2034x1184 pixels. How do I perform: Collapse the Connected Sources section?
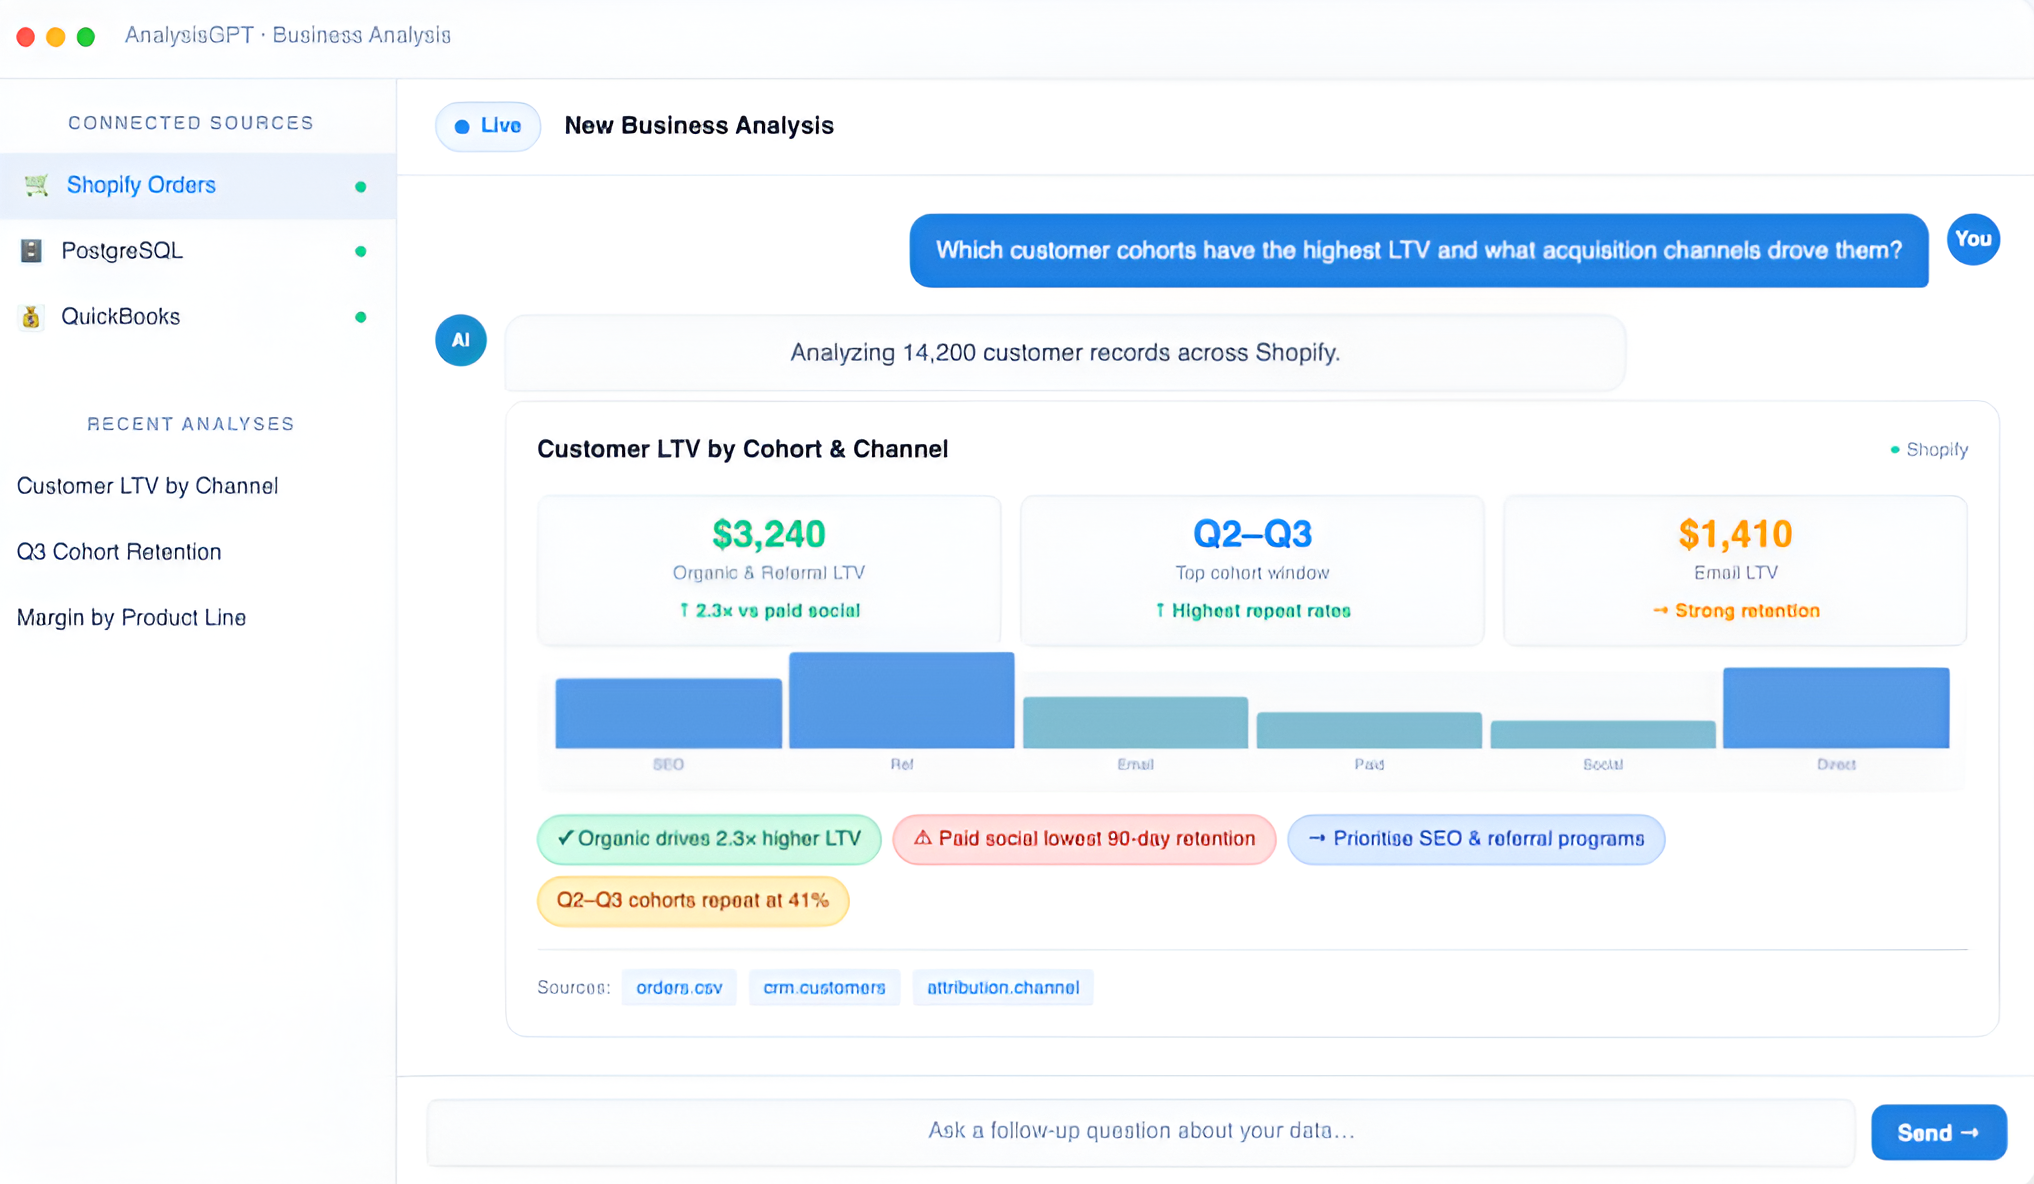[190, 122]
